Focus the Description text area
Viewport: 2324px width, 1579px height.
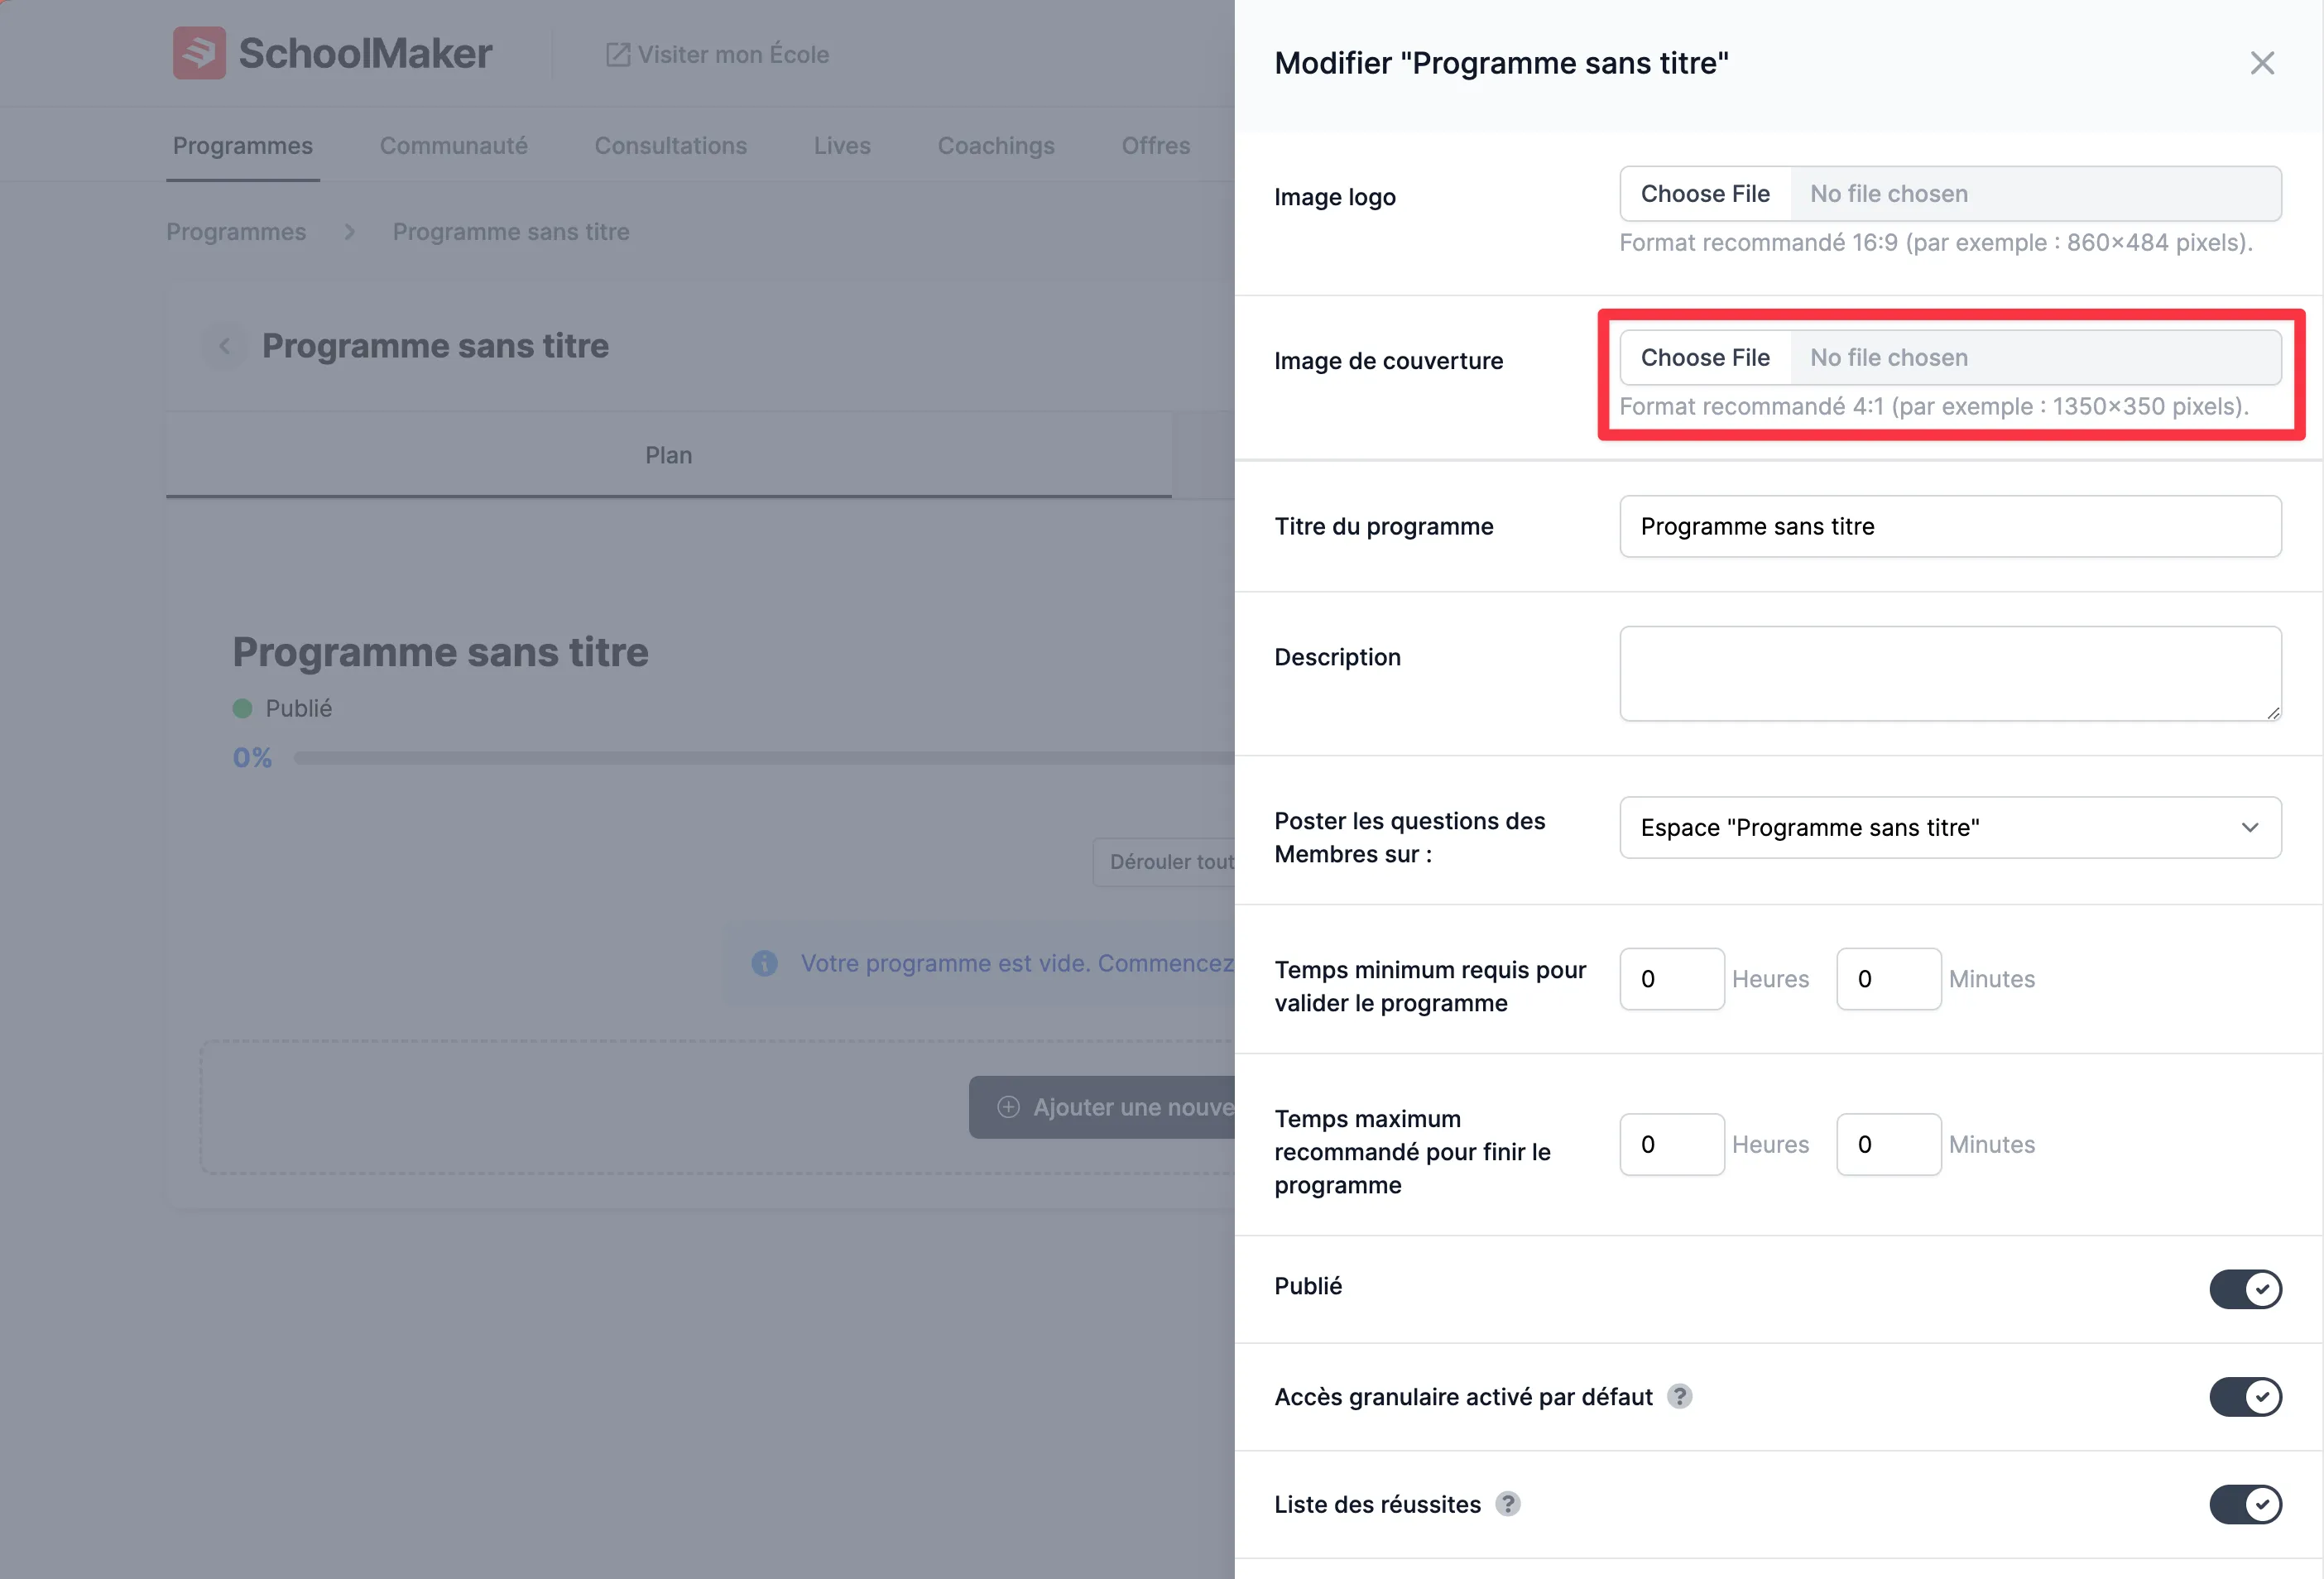[x=1950, y=674]
